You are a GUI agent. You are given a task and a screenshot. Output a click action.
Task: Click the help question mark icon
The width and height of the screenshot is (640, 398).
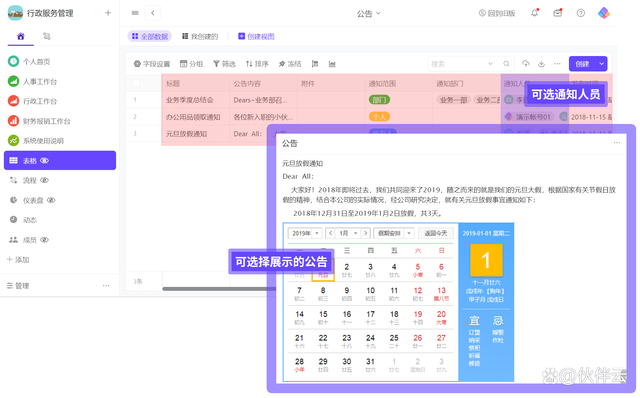coord(580,13)
